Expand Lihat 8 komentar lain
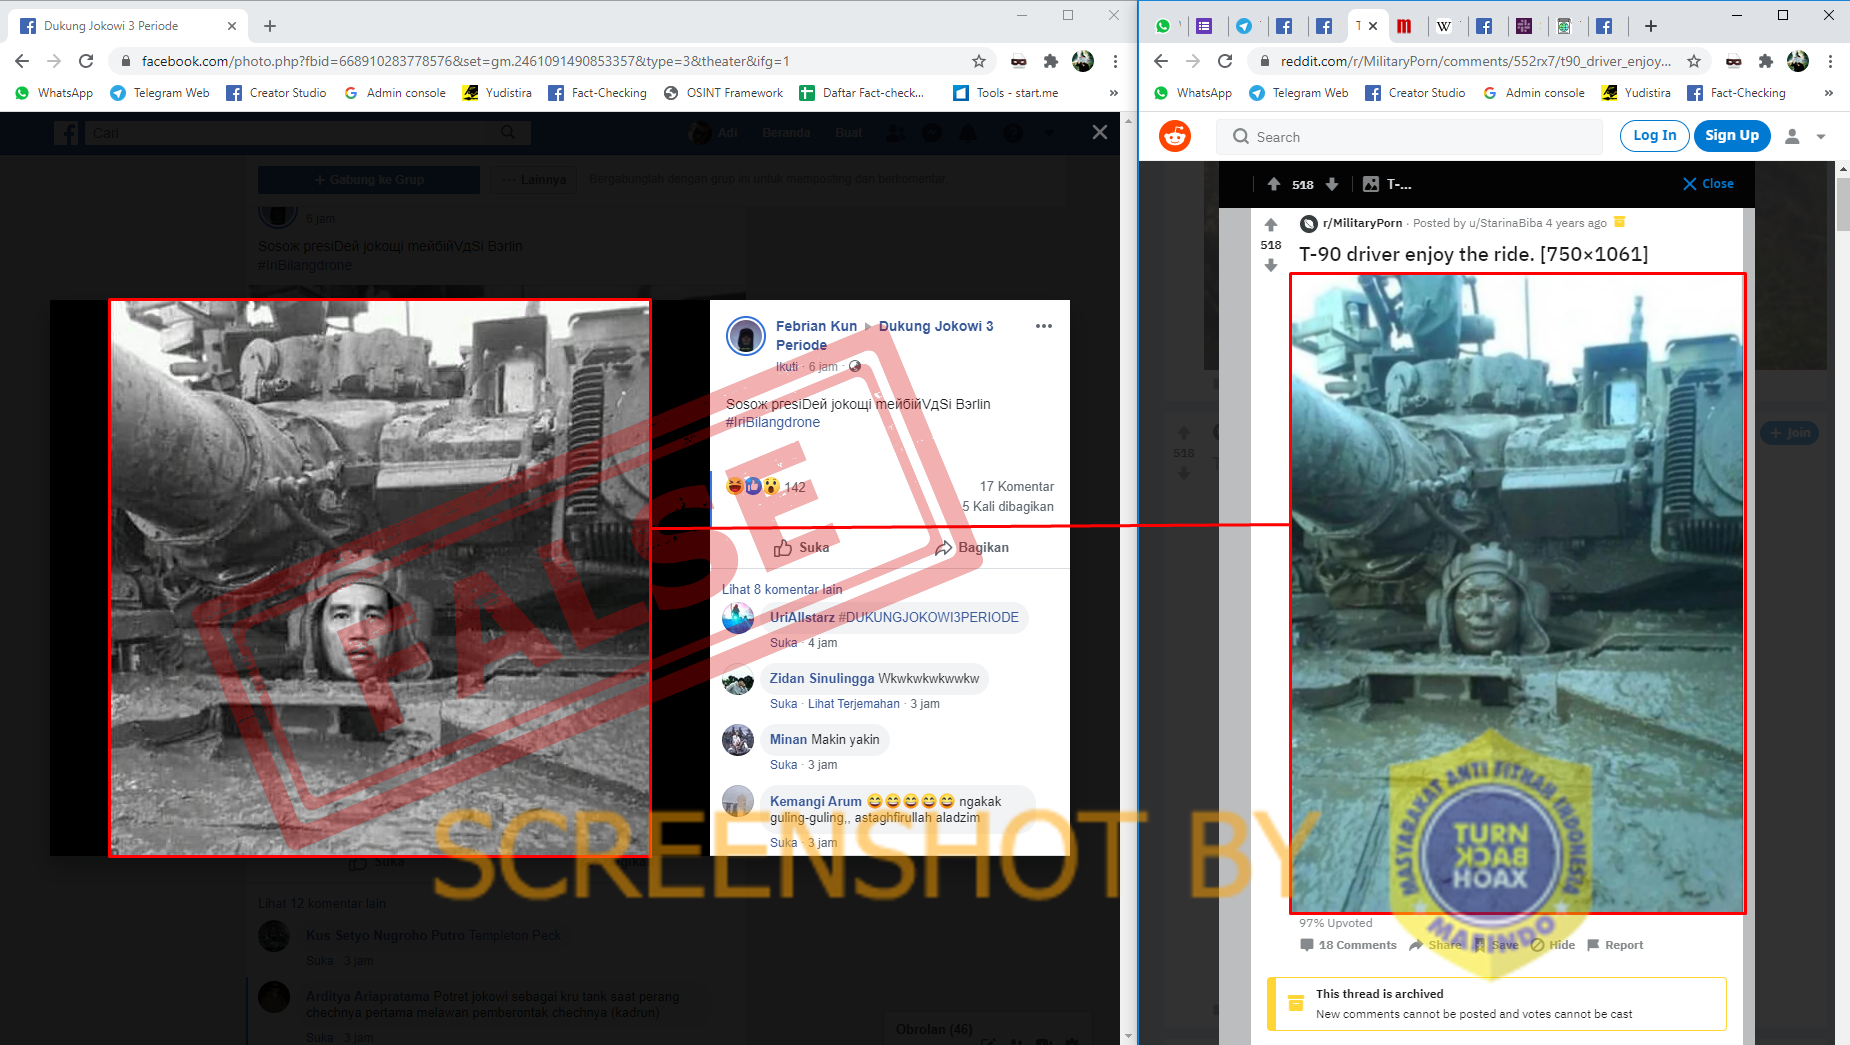Screen dimensions: 1850x1045 pyautogui.click(x=782, y=589)
